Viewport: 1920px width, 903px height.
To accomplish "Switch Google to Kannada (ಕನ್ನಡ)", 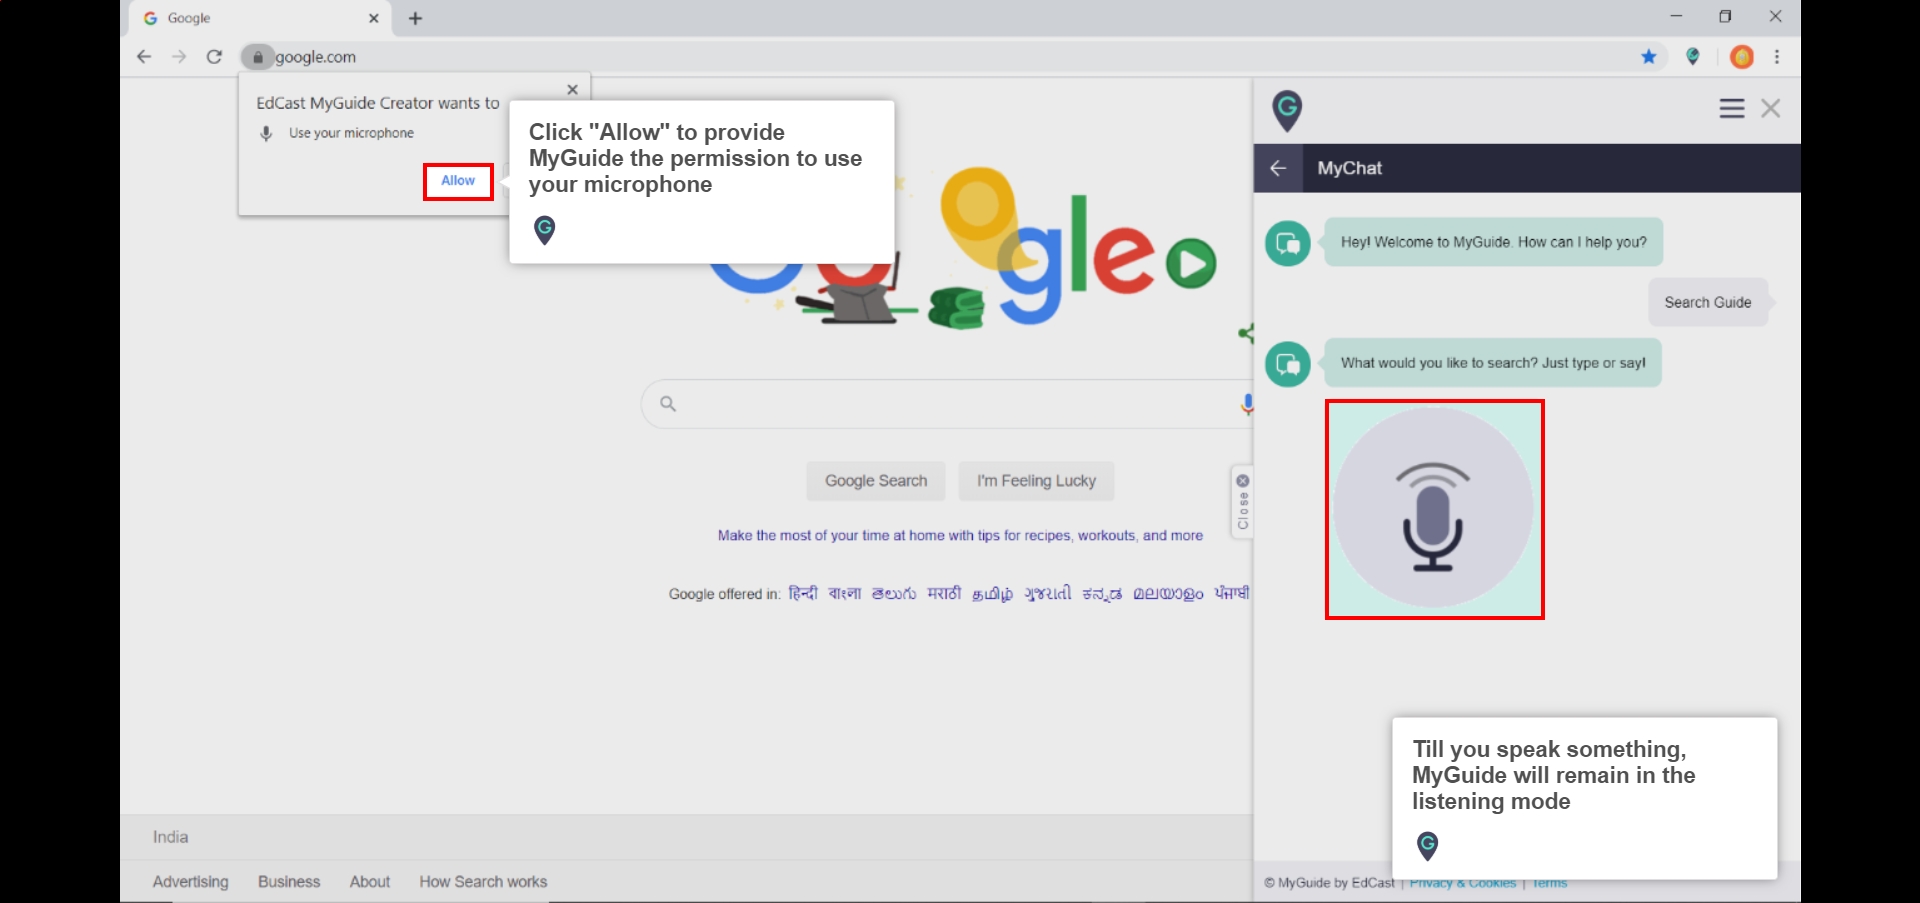I will coord(1102,594).
